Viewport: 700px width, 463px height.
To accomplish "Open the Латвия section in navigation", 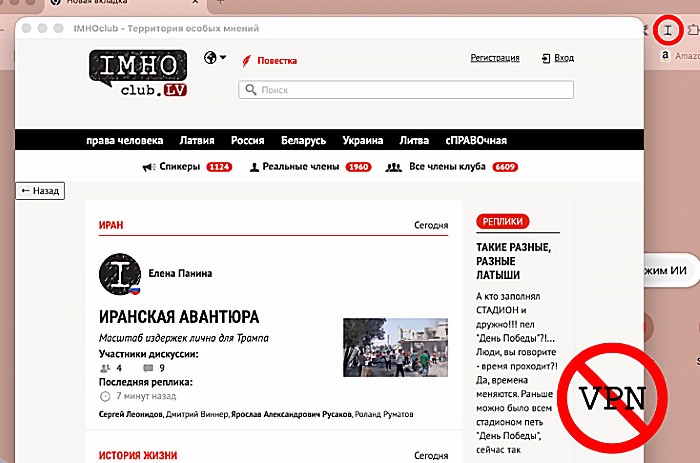I will [x=197, y=140].
